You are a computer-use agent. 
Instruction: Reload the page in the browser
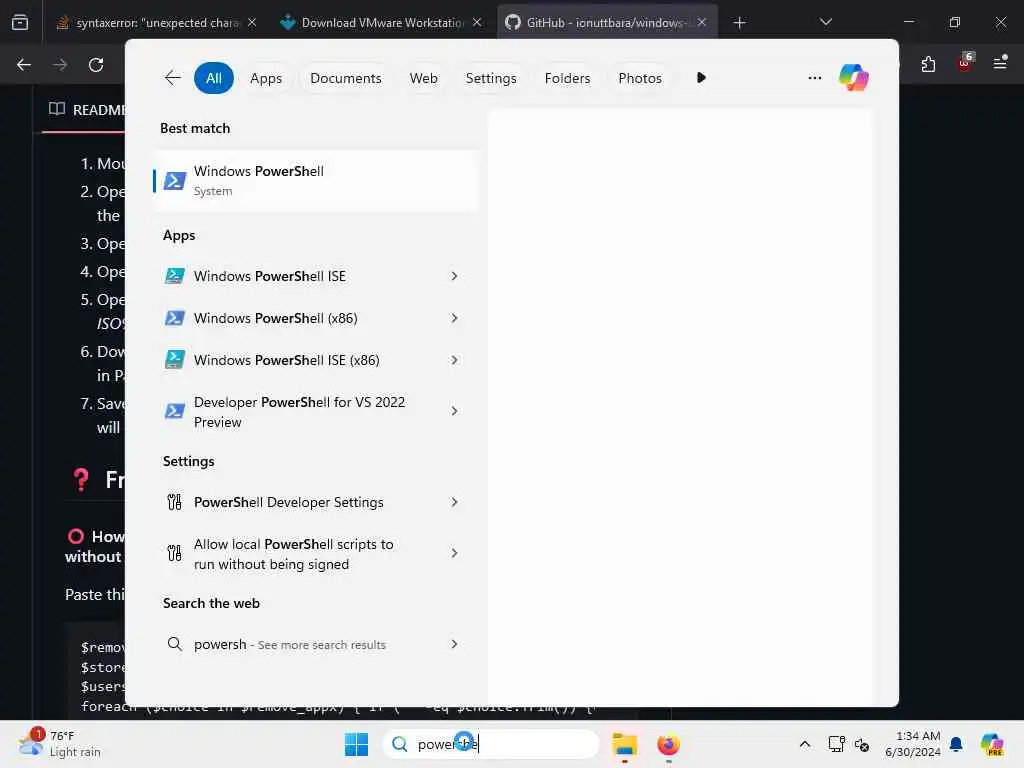(96, 65)
